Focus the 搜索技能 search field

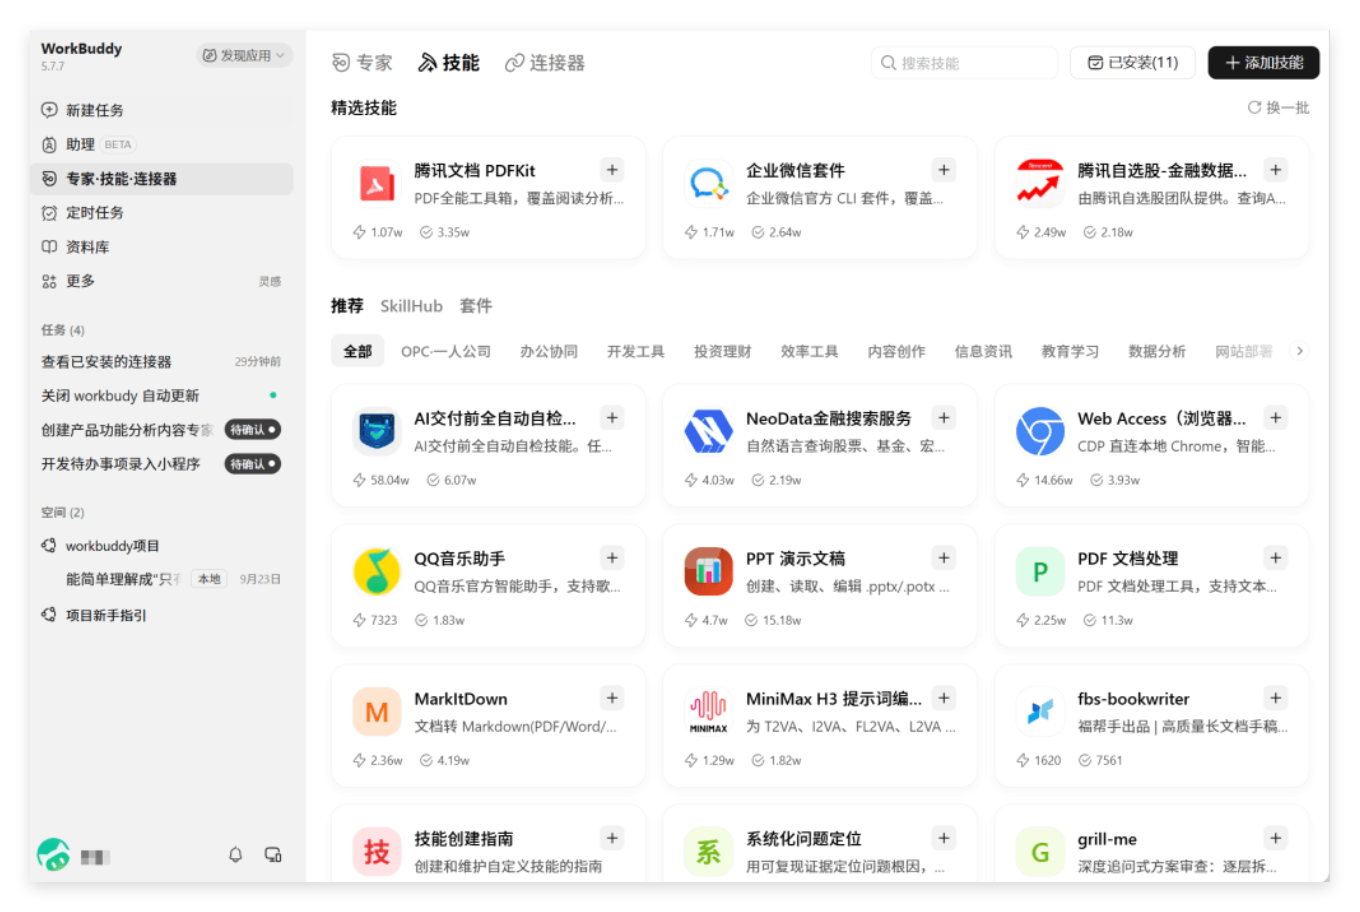coord(964,63)
